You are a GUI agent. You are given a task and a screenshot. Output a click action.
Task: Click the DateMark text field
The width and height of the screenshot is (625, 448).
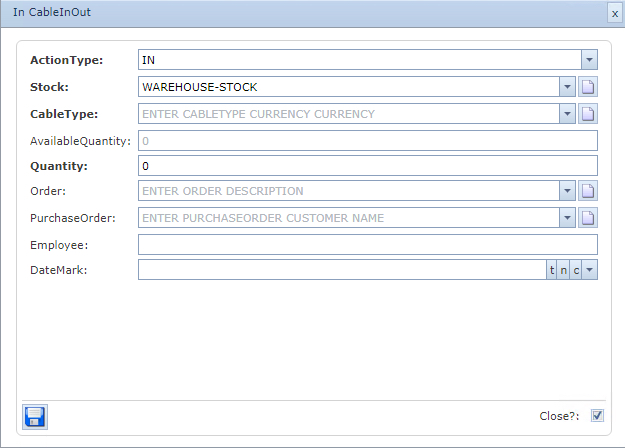[x=340, y=270]
